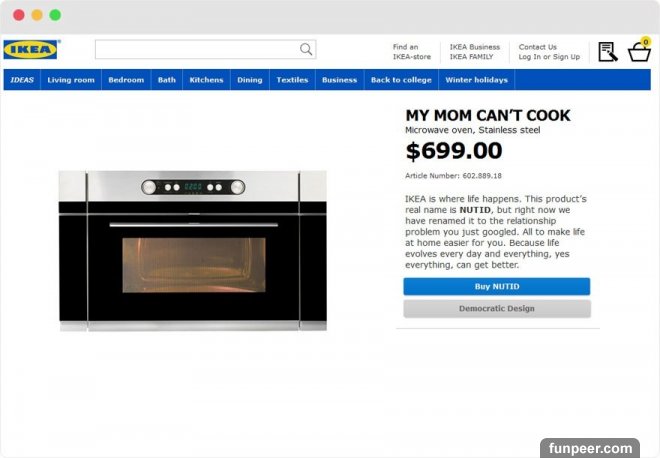
Task: Click the IKEA logo
Action: (x=31, y=50)
